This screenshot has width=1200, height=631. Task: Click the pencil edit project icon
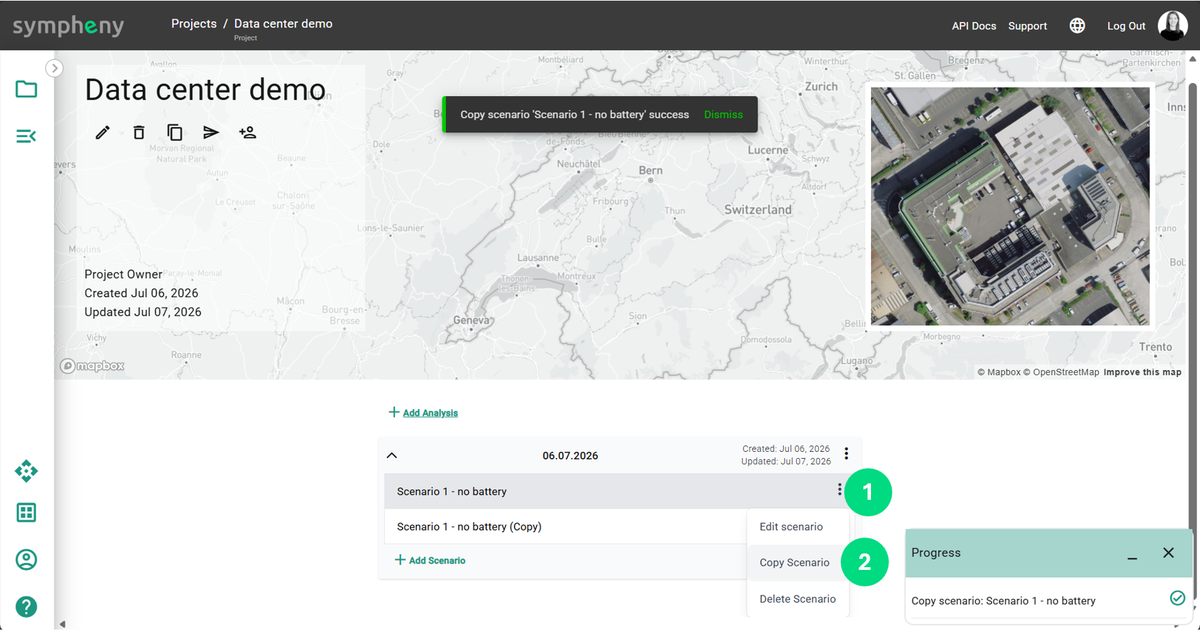click(103, 132)
